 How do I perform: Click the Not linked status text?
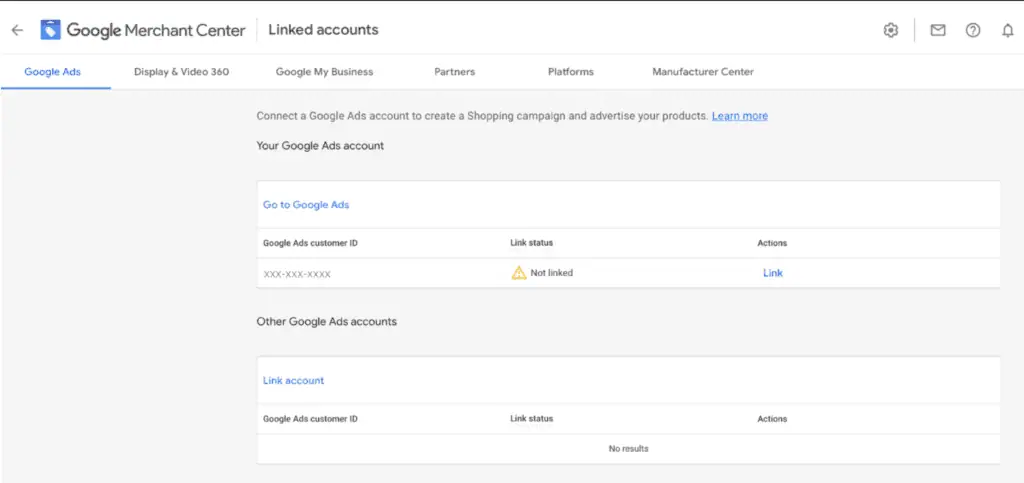[551, 273]
